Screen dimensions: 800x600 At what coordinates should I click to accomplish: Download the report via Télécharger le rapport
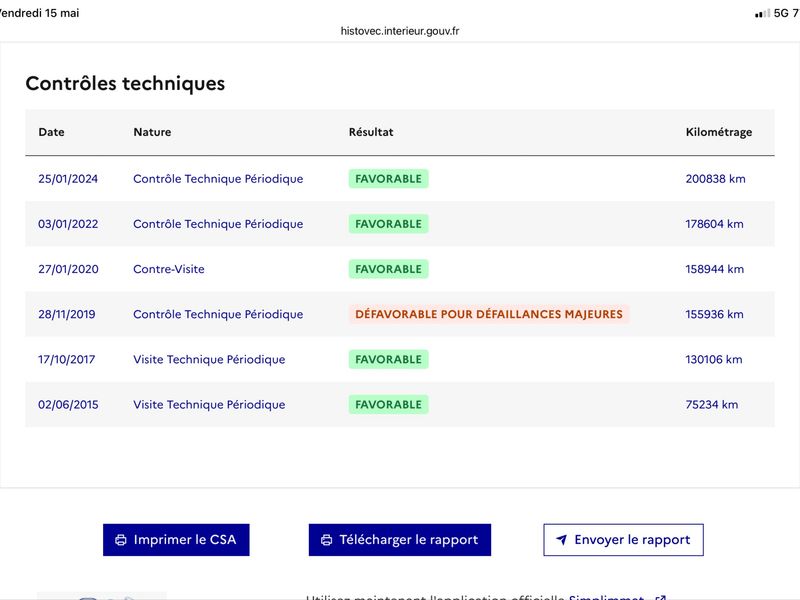(x=399, y=540)
